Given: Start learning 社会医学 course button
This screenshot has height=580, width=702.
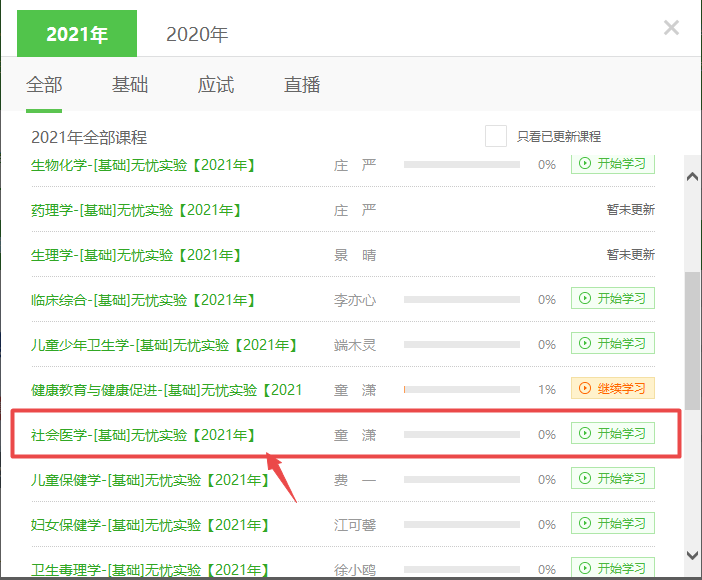Looking at the screenshot, I should point(612,434).
